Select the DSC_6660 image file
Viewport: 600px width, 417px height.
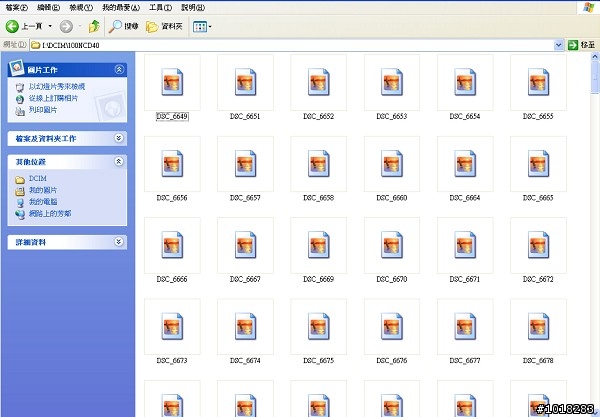pyautogui.click(x=392, y=169)
